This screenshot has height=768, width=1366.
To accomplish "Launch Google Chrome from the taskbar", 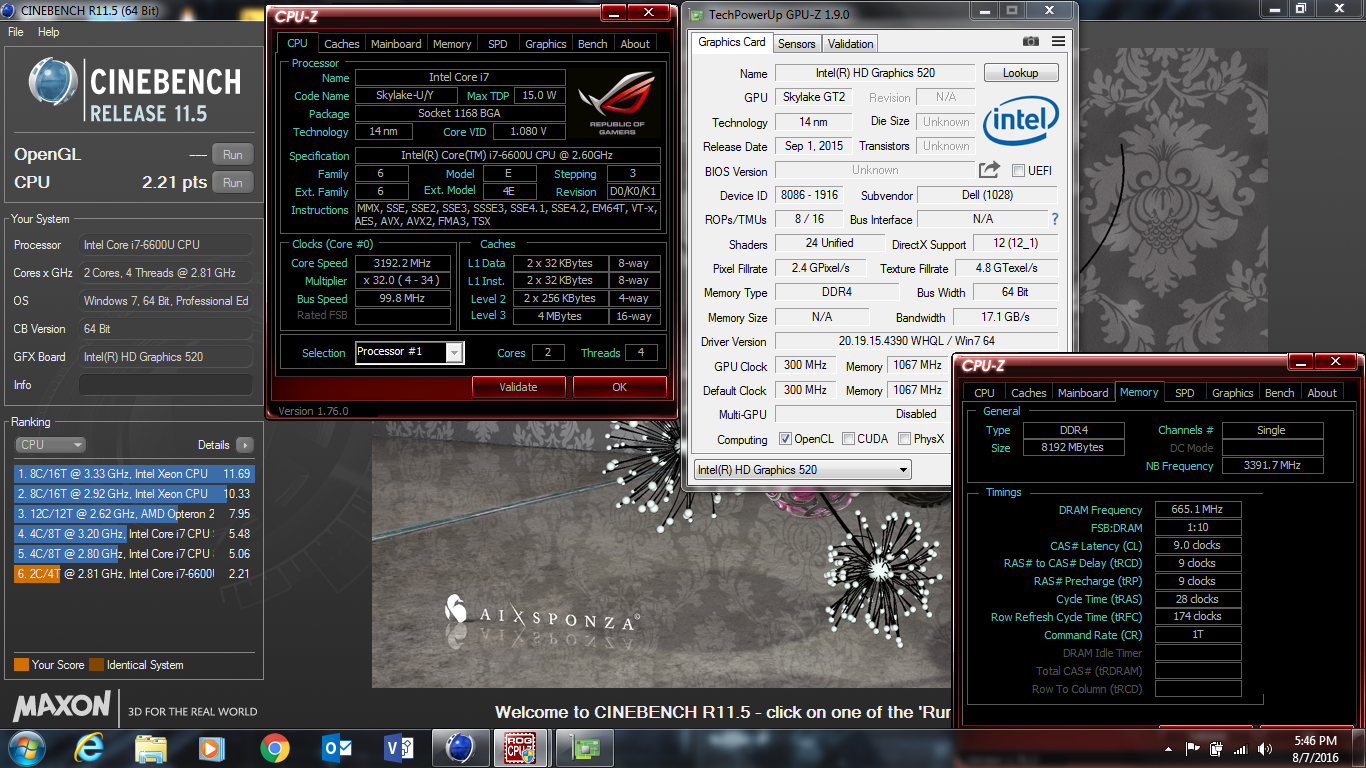I will [x=275, y=748].
